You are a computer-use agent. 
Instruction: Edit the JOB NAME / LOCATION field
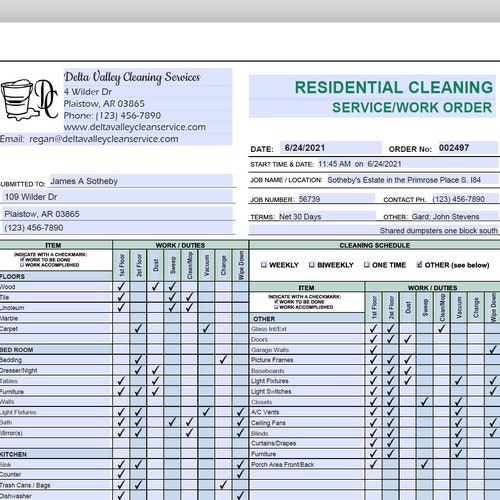(413, 180)
